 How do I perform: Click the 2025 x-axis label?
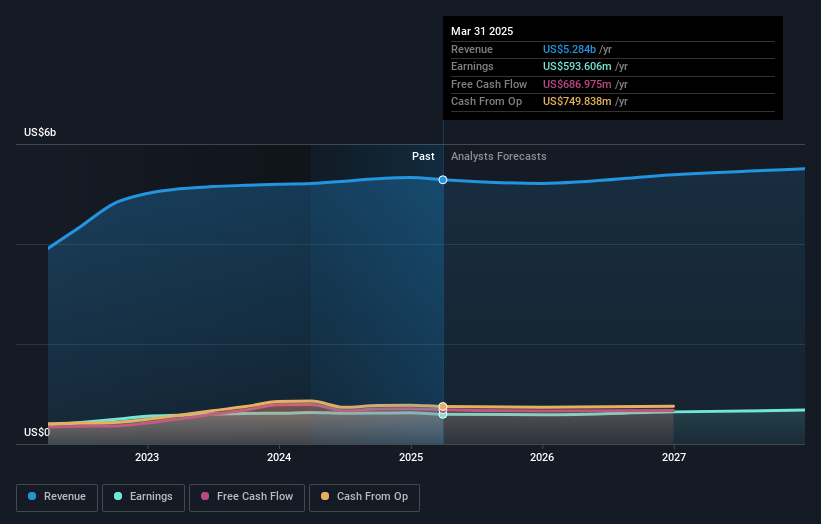pyautogui.click(x=411, y=457)
